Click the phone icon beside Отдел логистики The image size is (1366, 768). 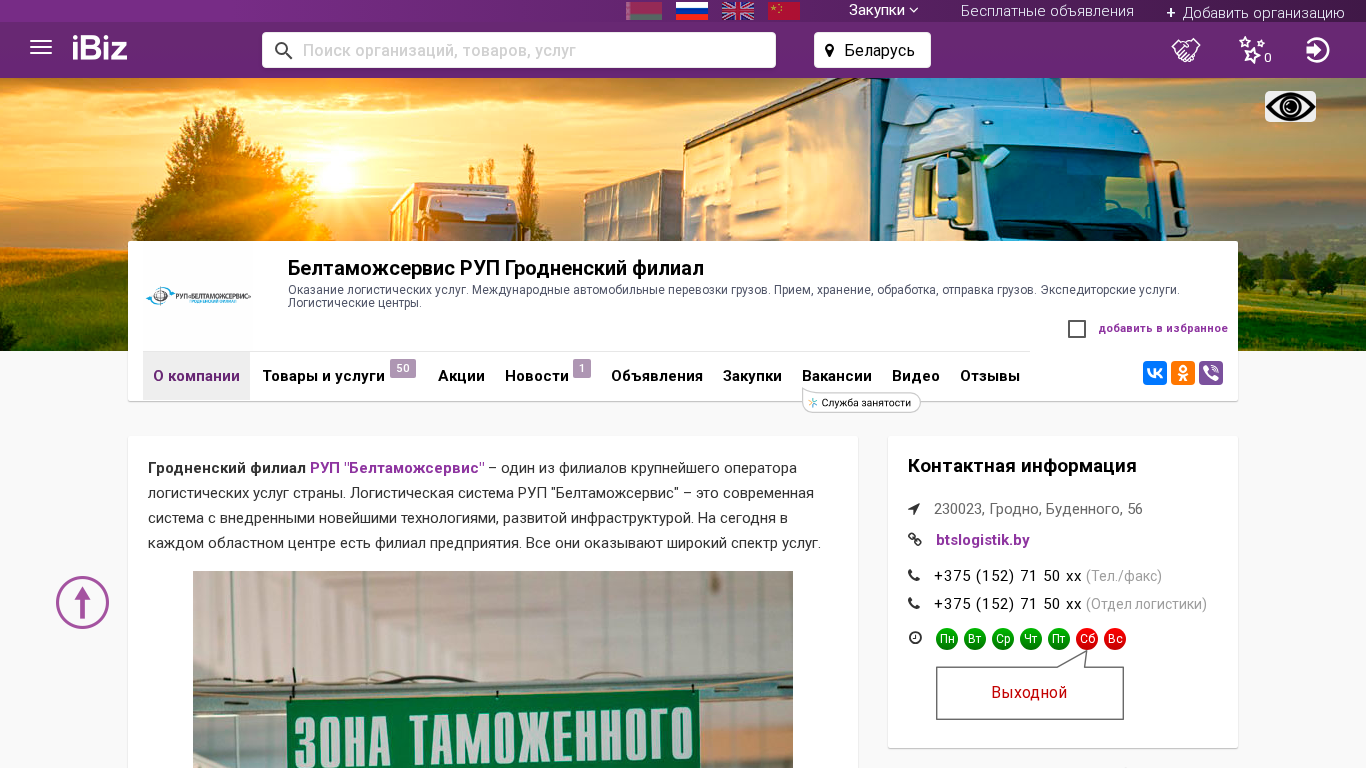(x=914, y=604)
